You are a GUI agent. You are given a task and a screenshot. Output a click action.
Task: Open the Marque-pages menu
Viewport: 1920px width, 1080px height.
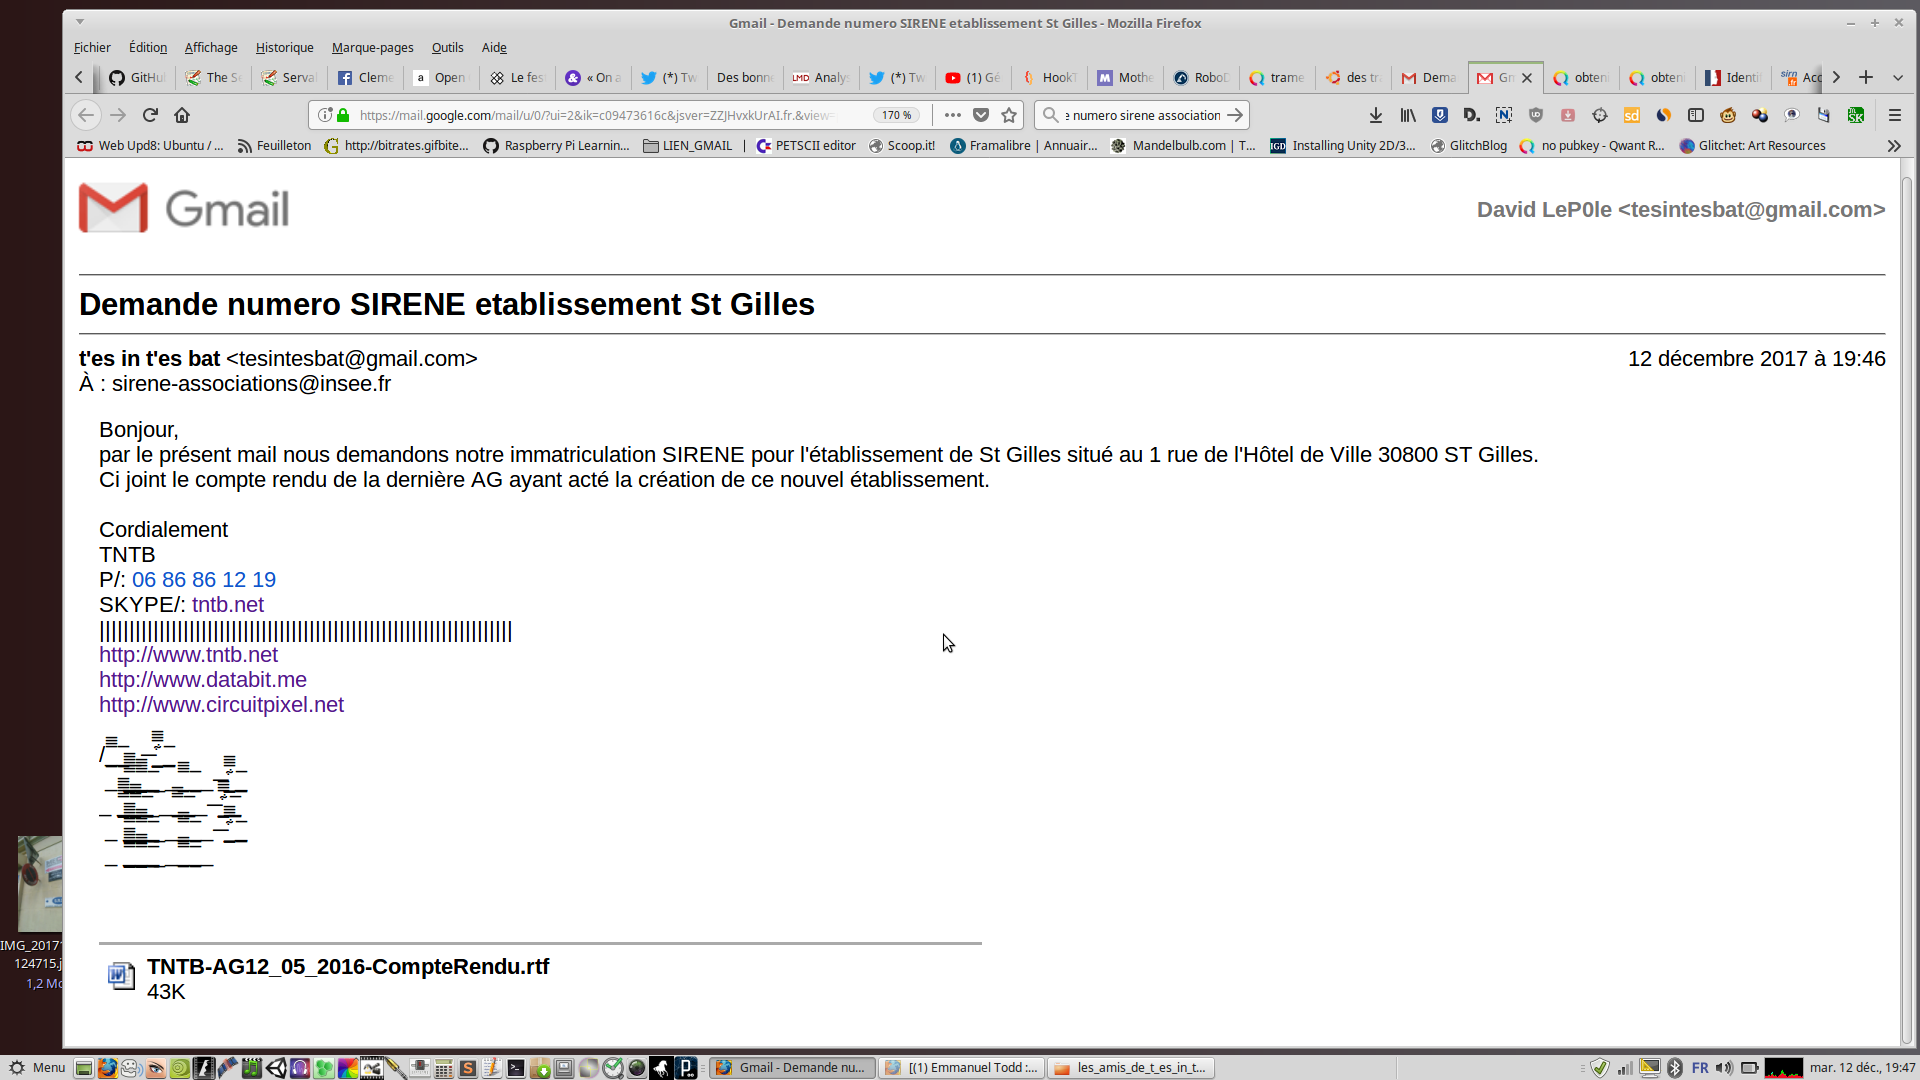tap(372, 47)
